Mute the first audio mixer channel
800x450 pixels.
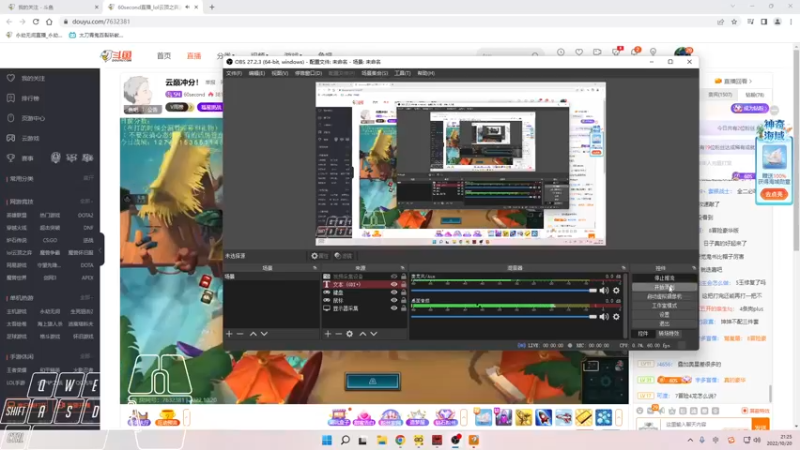pos(604,290)
